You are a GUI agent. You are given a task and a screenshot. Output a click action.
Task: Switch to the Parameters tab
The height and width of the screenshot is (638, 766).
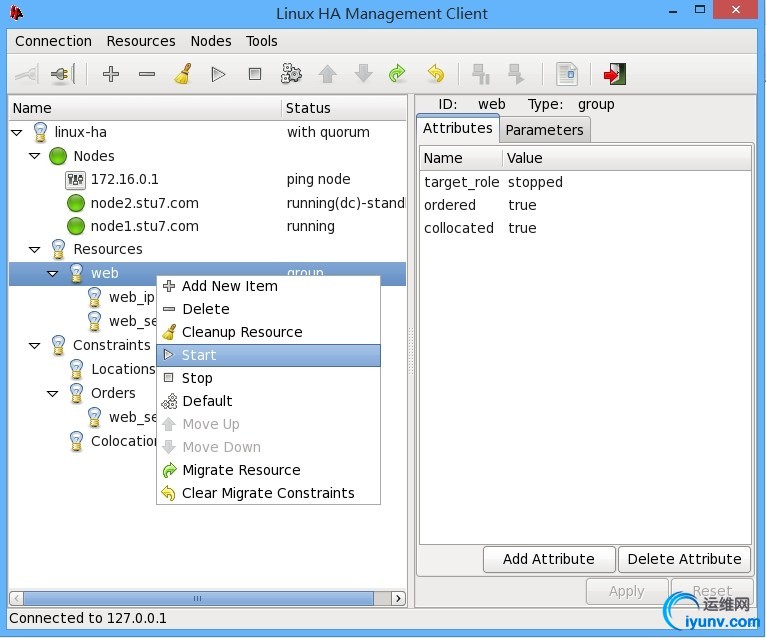coord(544,130)
